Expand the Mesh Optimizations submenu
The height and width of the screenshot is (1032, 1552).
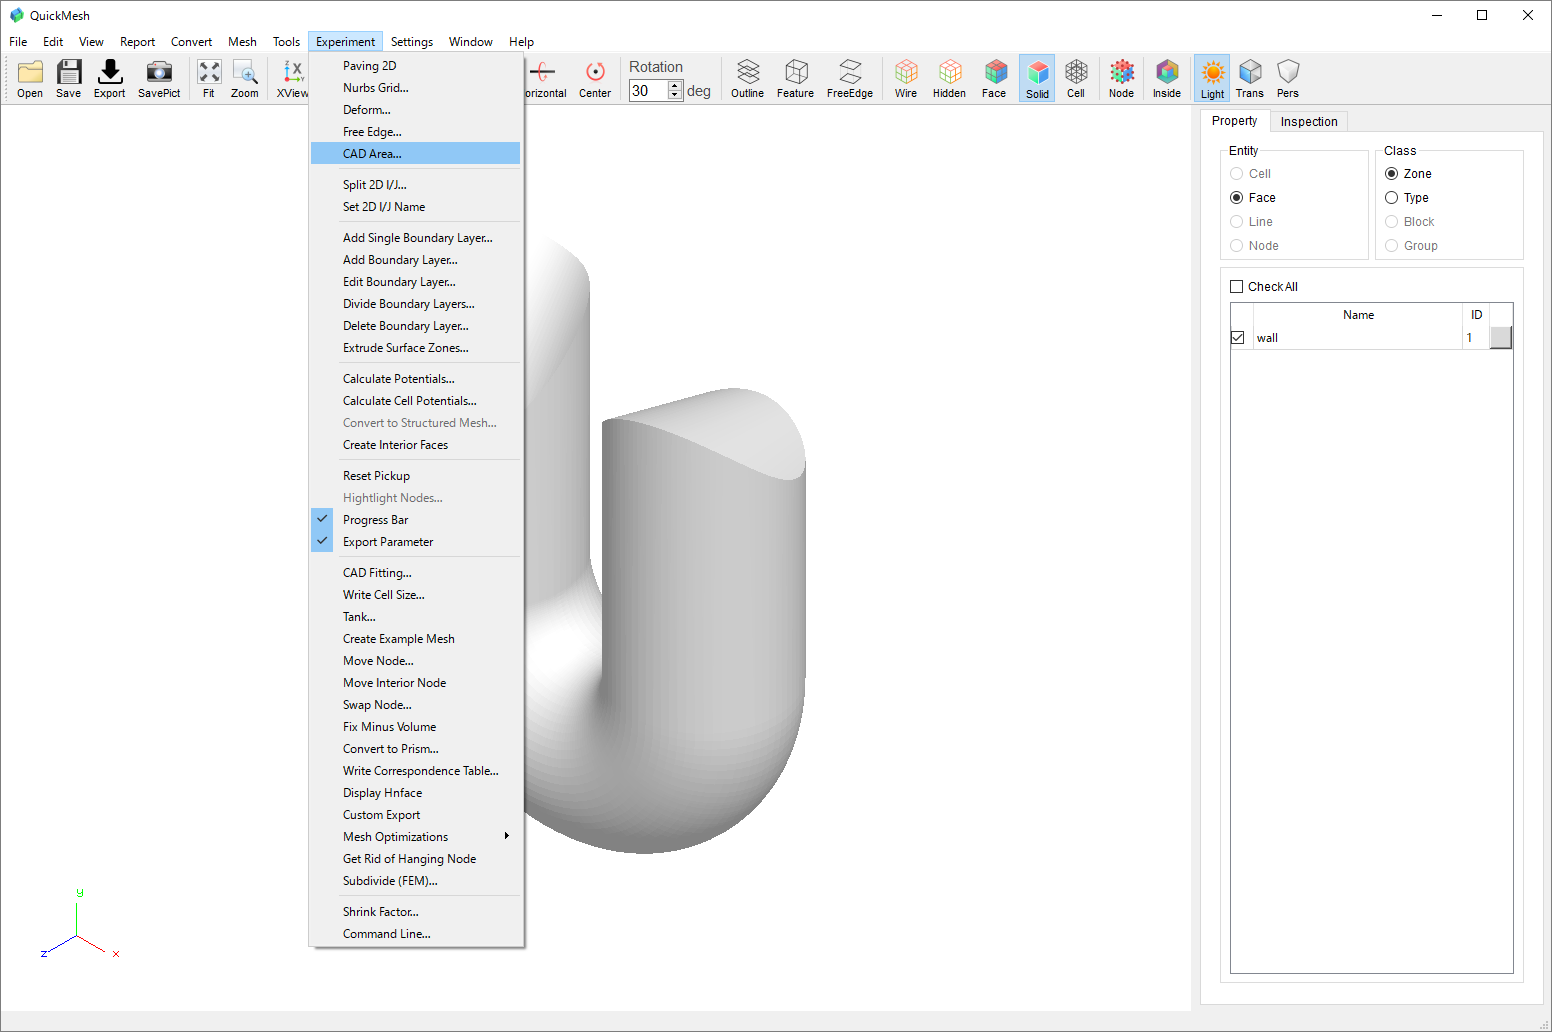pos(415,837)
